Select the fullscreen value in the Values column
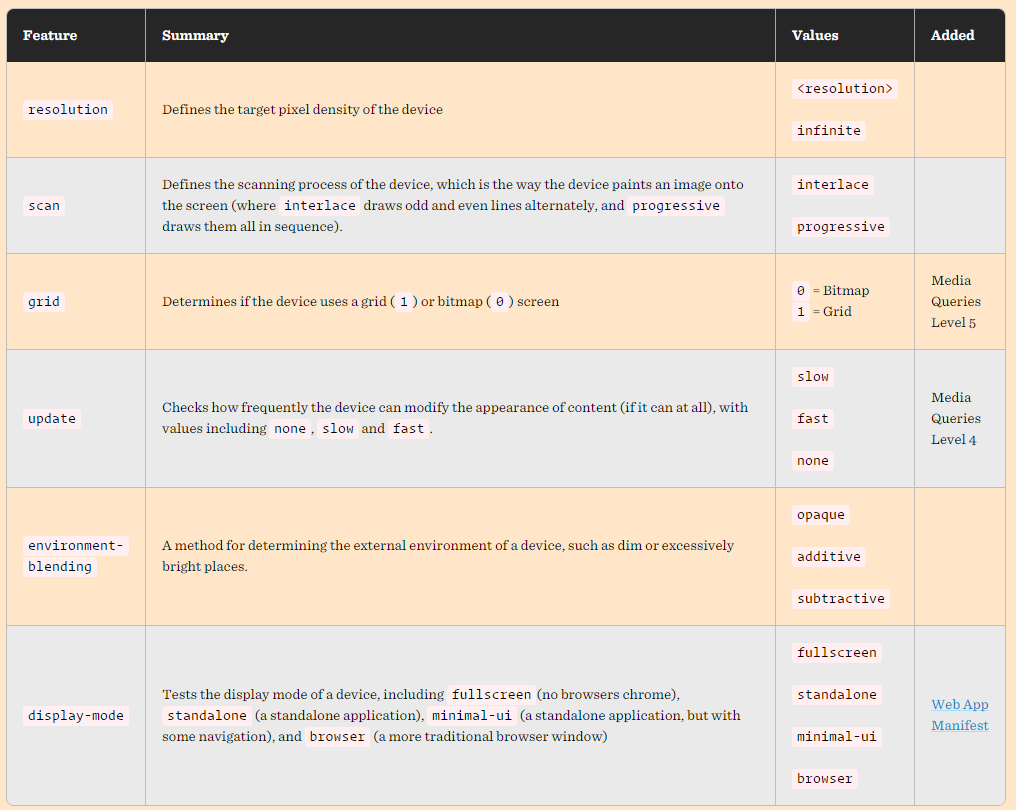The image size is (1016, 810). pyautogui.click(x=837, y=653)
